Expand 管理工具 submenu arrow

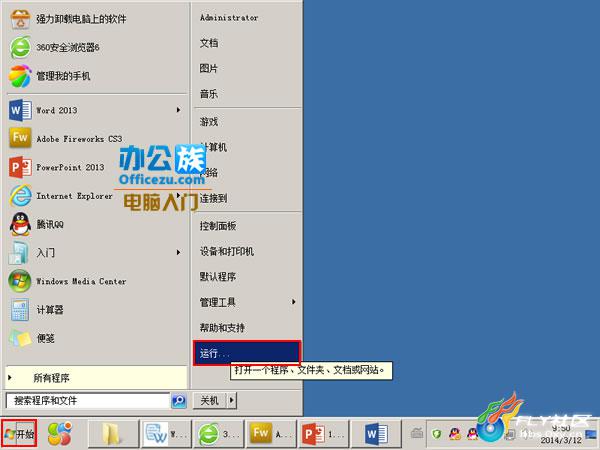[x=293, y=302]
